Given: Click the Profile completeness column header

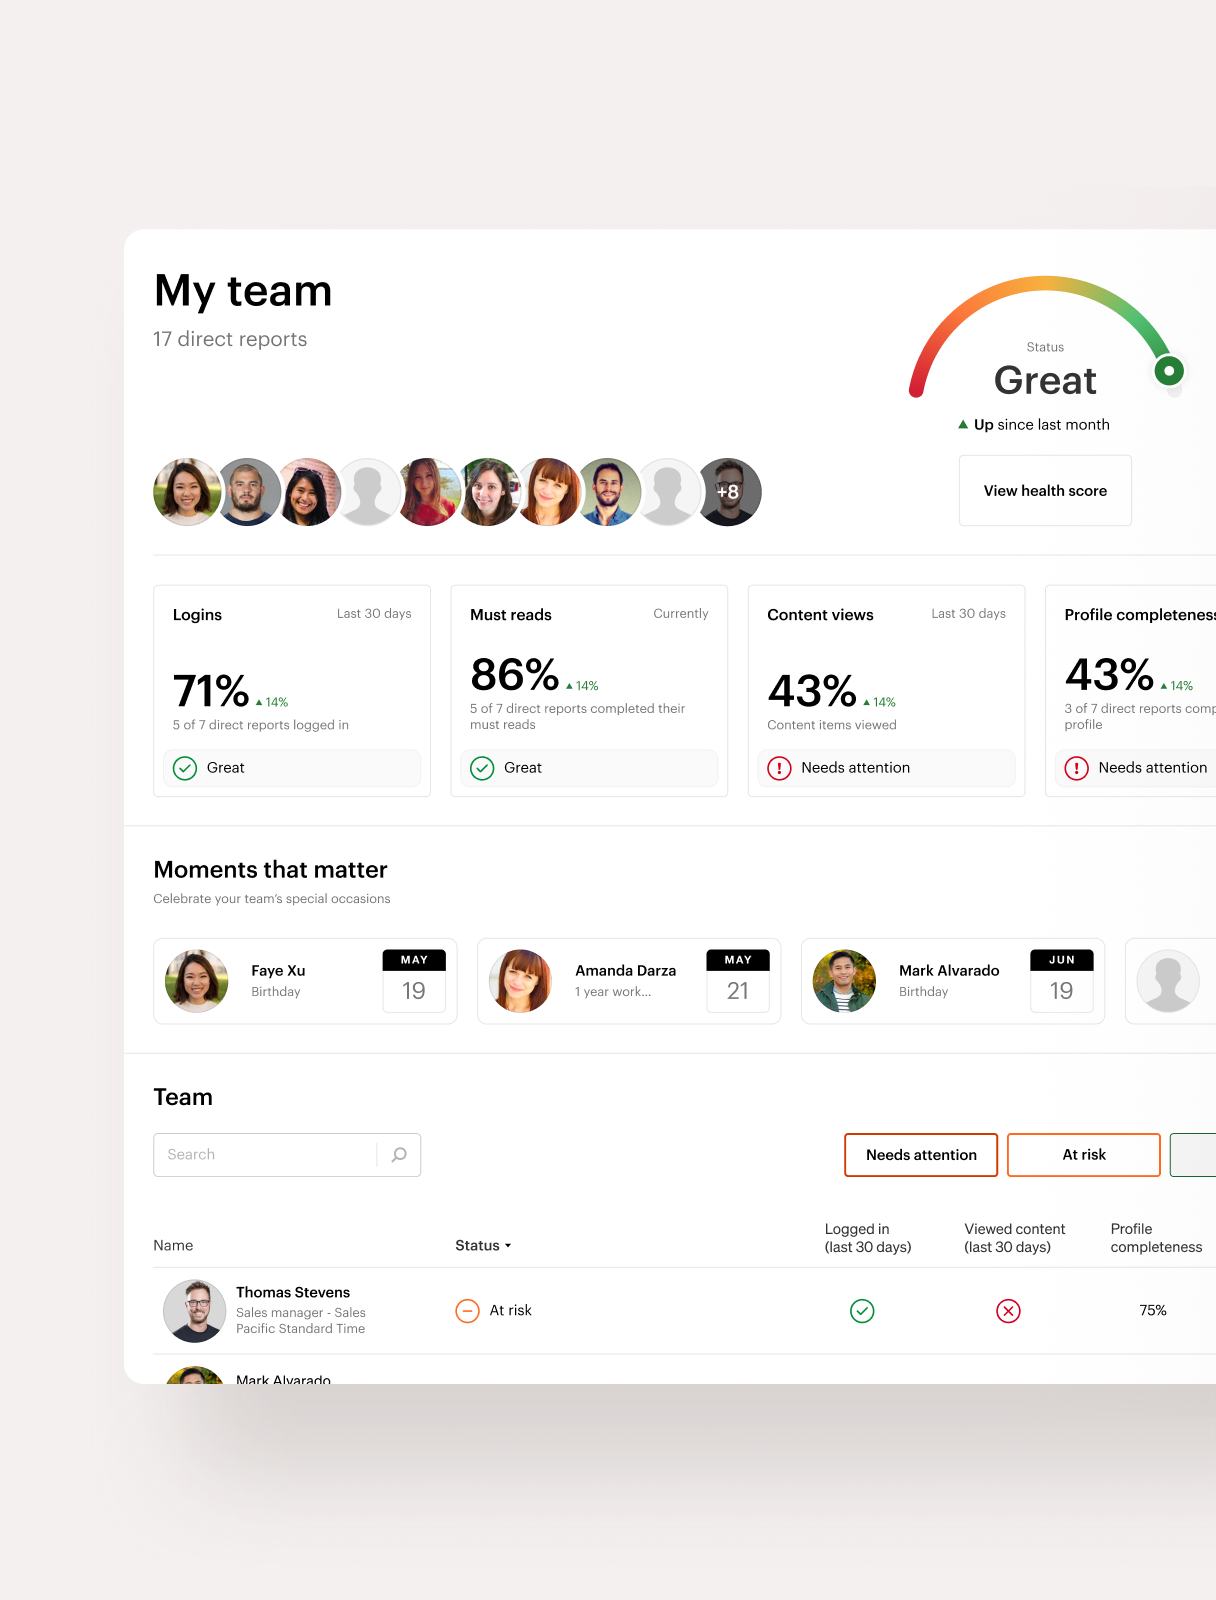Looking at the screenshot, I should [1156, 1238].
